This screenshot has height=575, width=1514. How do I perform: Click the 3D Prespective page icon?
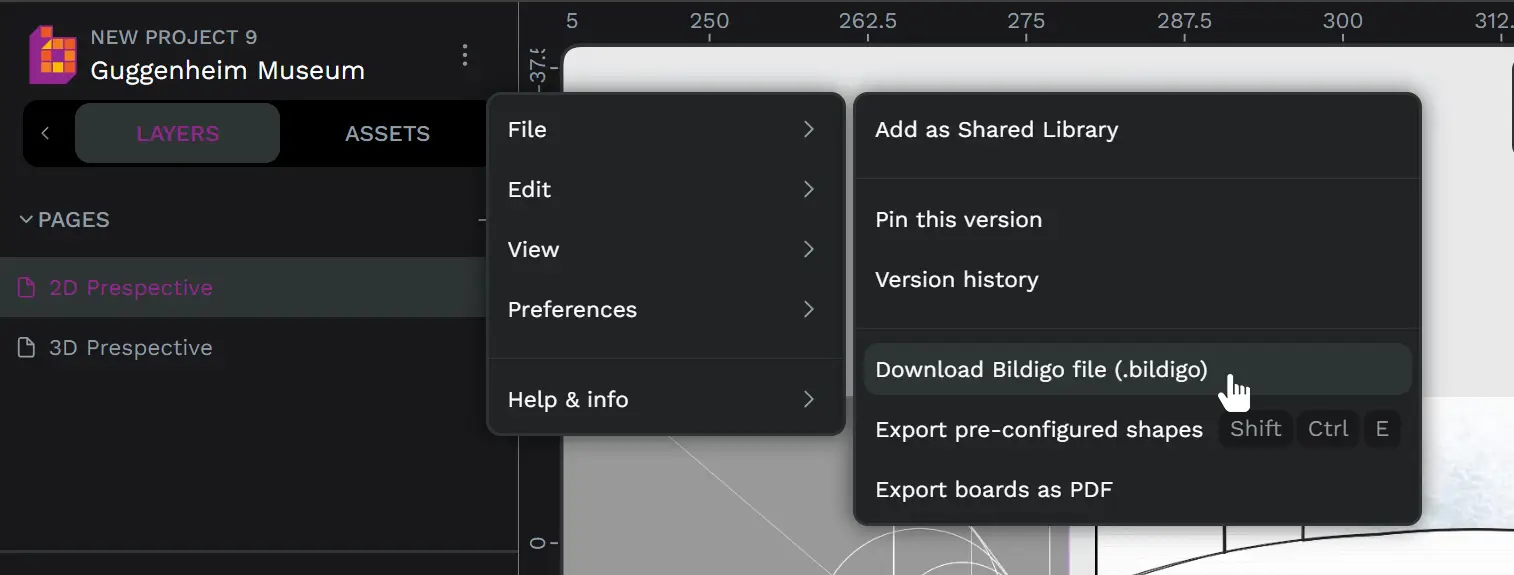[28, 348]
